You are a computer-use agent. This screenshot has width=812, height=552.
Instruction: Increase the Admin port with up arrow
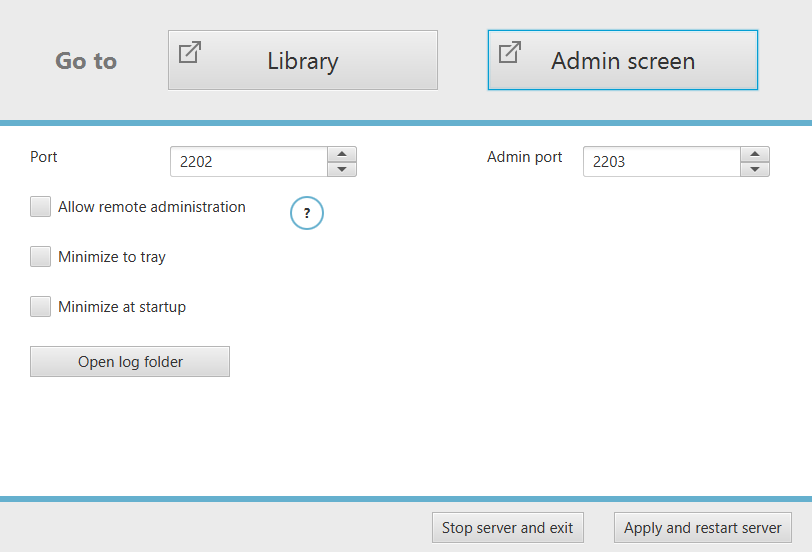(755, 154)
